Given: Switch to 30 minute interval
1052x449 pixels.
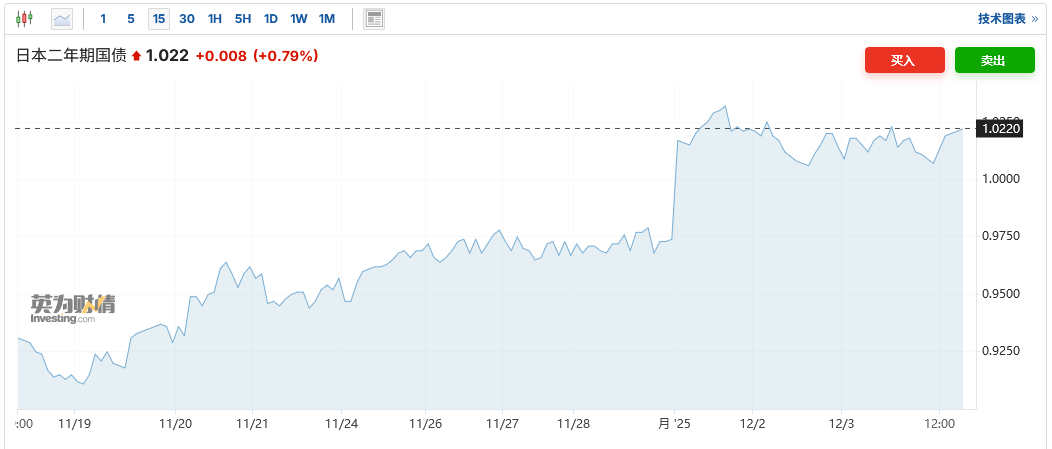Looking at the screenshot, I should tap(187, 18).
